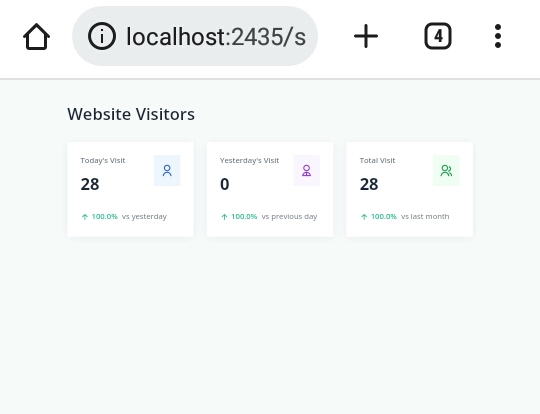Open a new tab with plus icon
The width and height of the screenshot is (540, 414).
tap(366, 36)
